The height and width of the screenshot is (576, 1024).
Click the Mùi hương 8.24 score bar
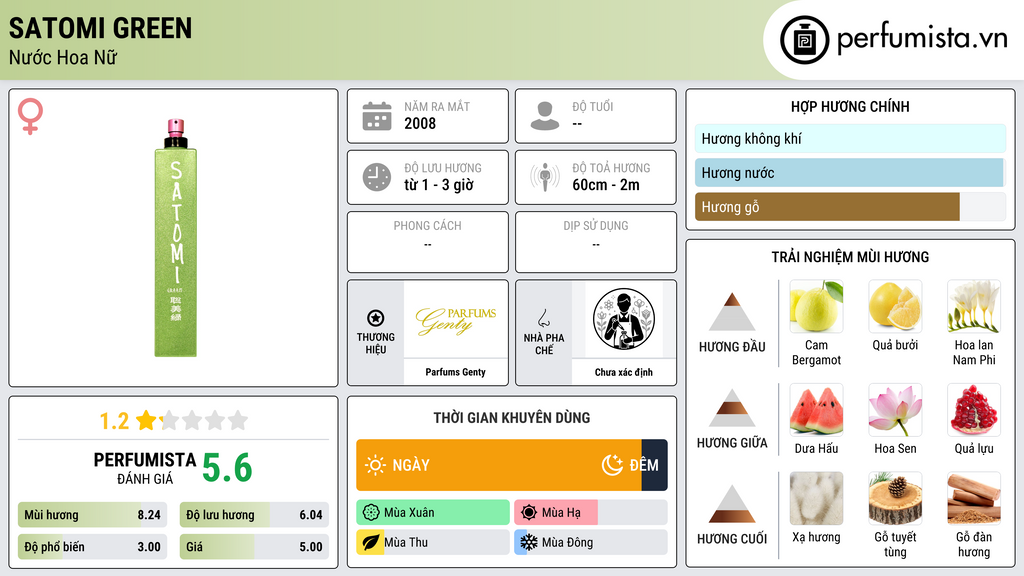[x=92, y=515]
